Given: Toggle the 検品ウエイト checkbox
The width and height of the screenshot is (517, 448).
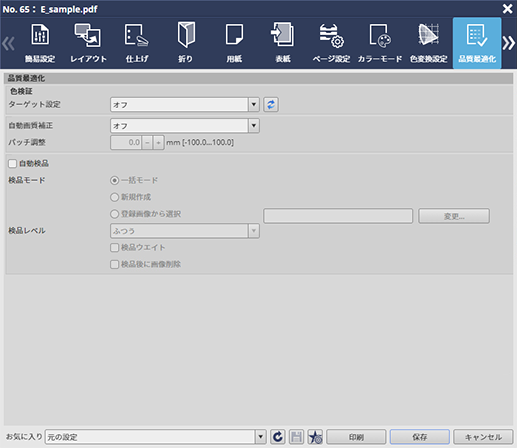Looking at the screenshot, I should pyautogui.click(x=114, y=247).
